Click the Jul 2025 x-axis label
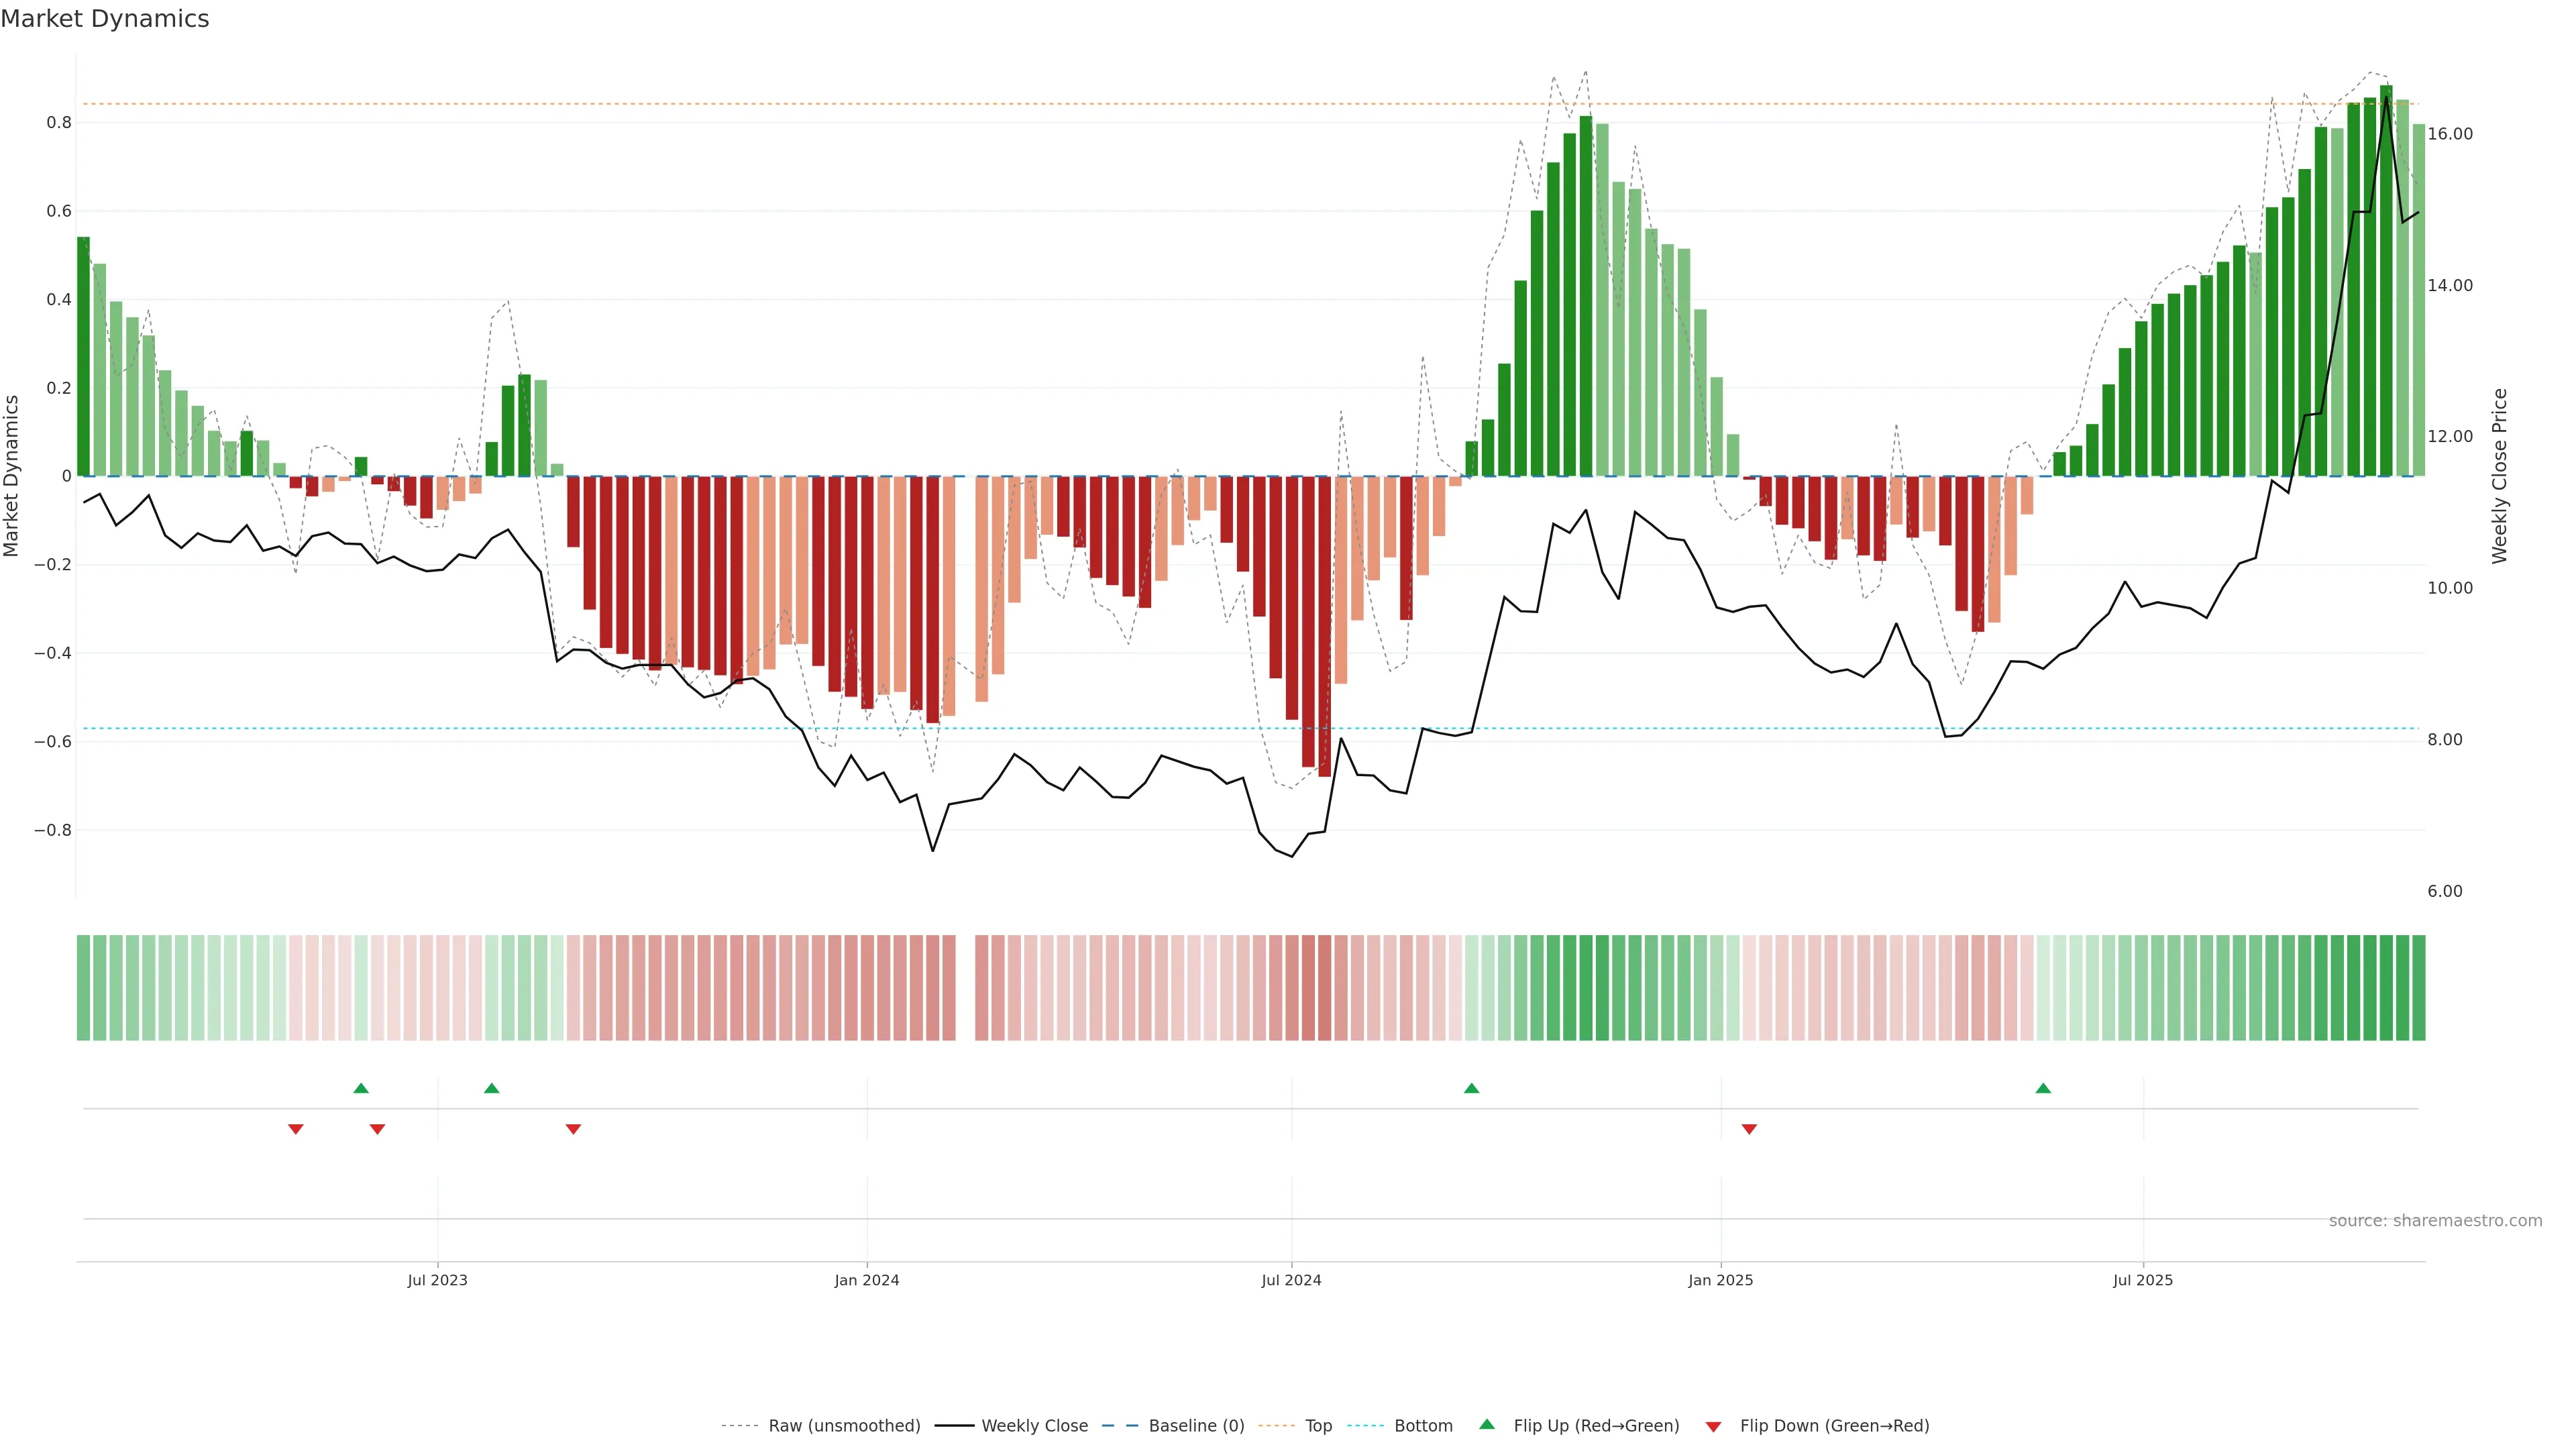Viewport: 2576px width, 1449px height. pyautogui.click(x=2142, y=1280)
